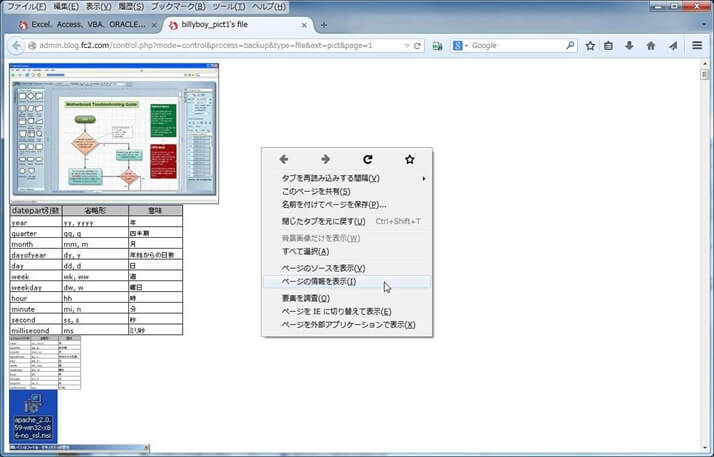Close the billyboy_pict1's file tab
The height and width of the screenshot is (457, 714).
coord(304,25)
